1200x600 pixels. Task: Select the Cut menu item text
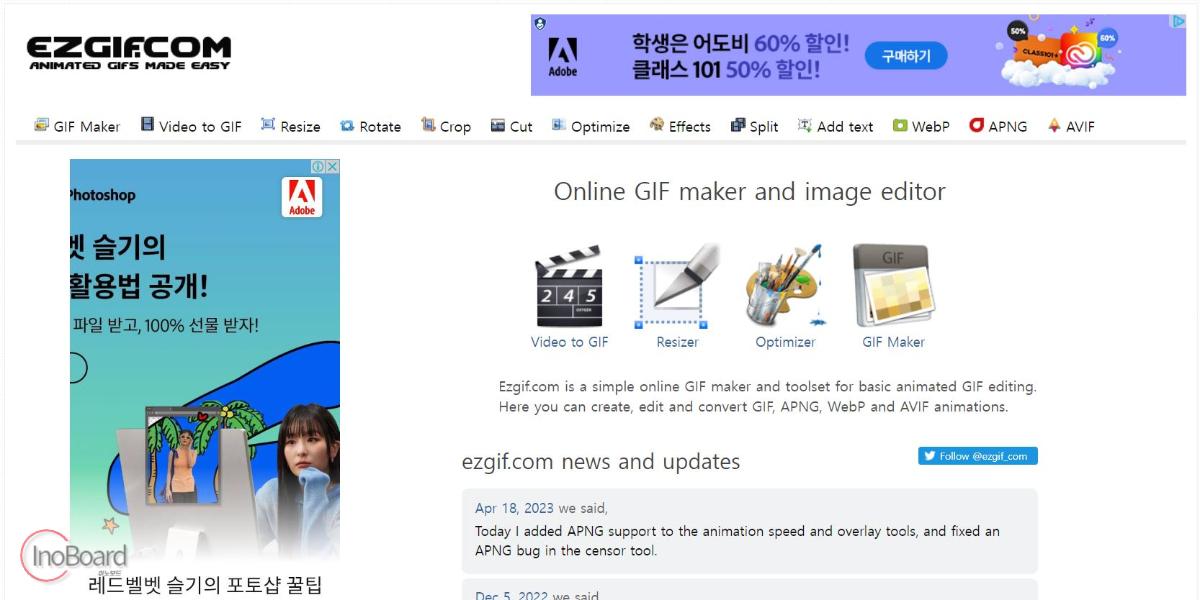pyautogui.click(x=521, y=127)
